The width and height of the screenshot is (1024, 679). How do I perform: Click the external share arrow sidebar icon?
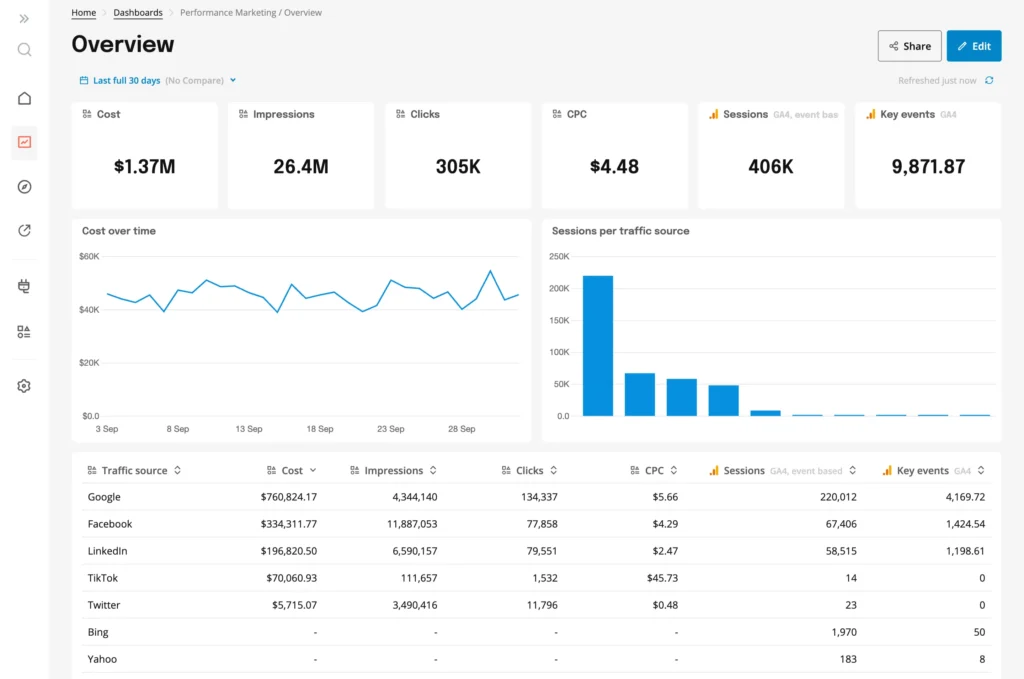[x=23, y=231]
